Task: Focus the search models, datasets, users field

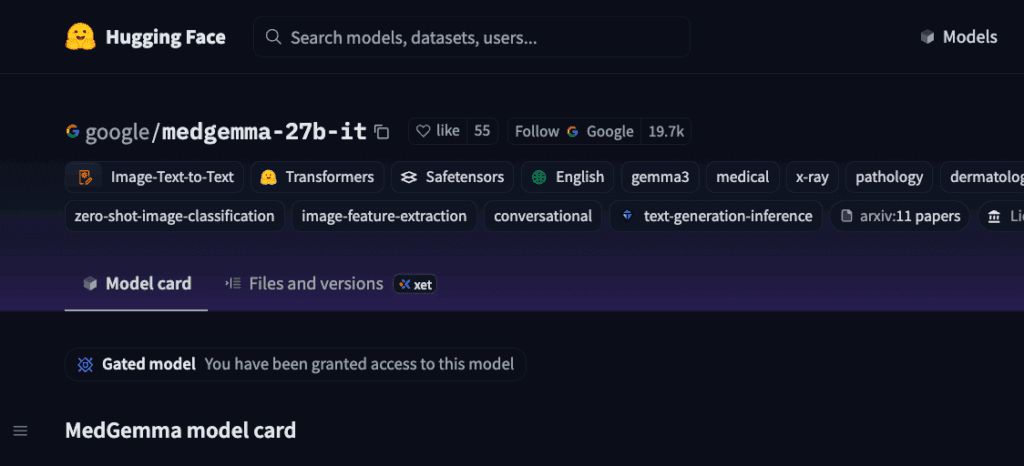Action: point(472,37)
